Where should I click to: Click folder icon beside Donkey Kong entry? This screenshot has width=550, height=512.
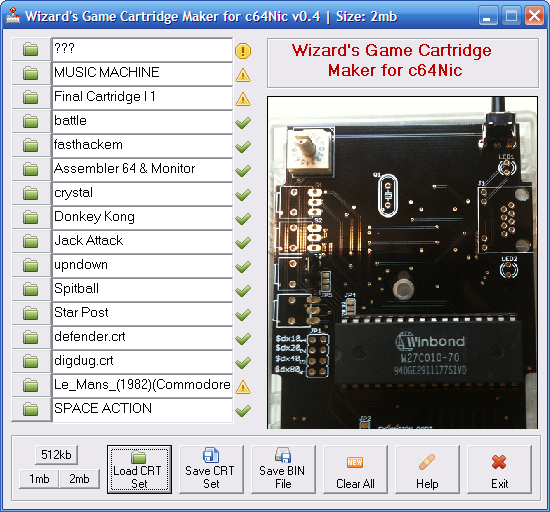point(31,217)
